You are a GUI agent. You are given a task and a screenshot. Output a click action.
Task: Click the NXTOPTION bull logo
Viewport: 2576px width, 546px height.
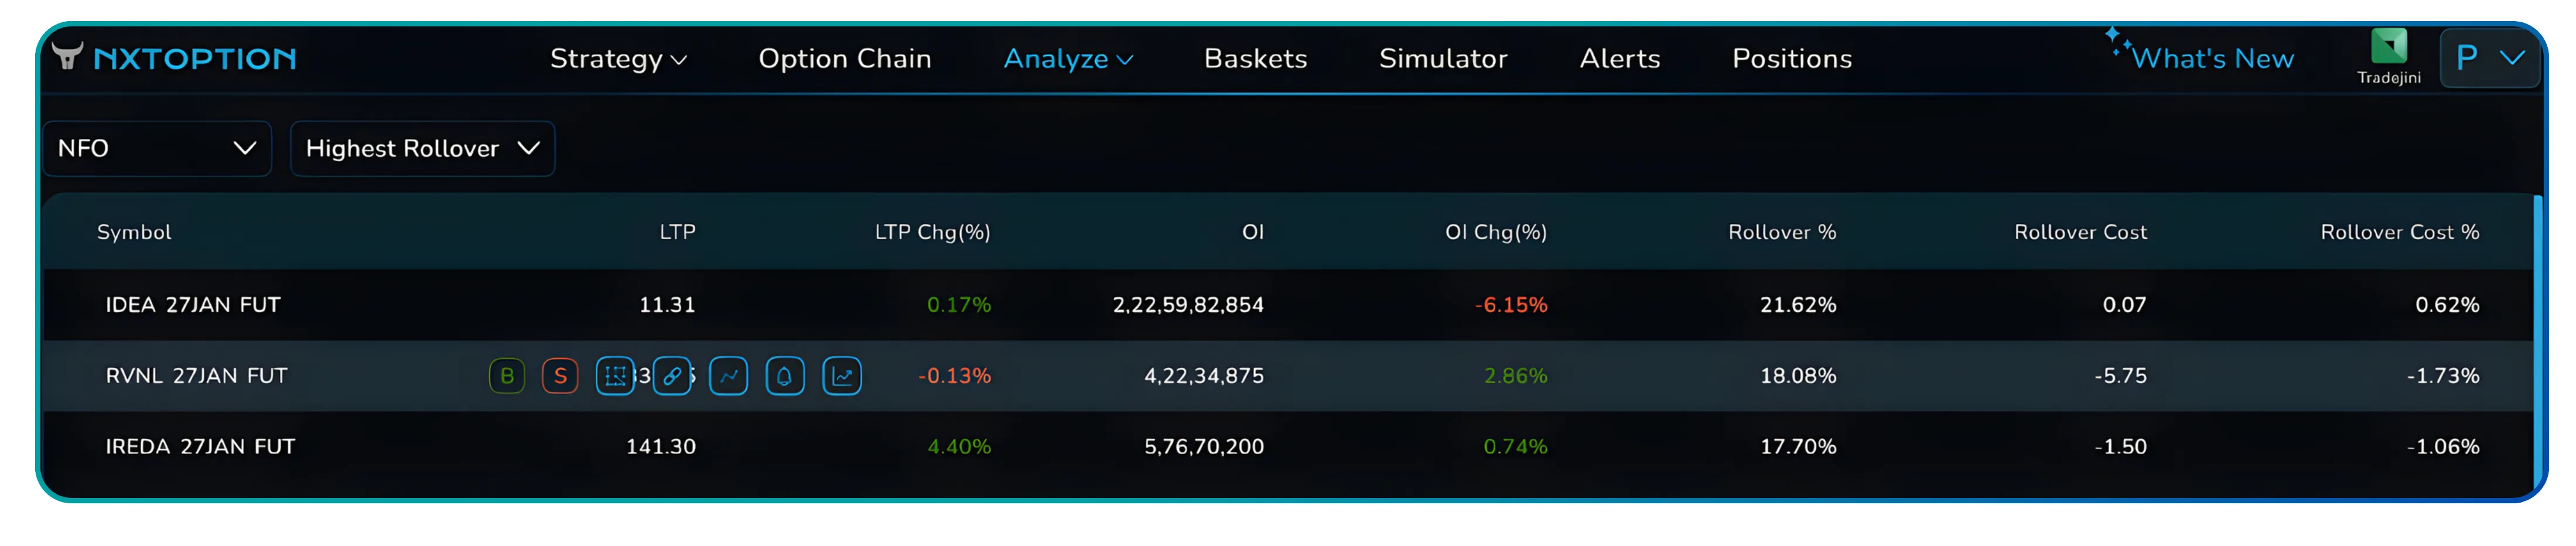coord(69,58)
